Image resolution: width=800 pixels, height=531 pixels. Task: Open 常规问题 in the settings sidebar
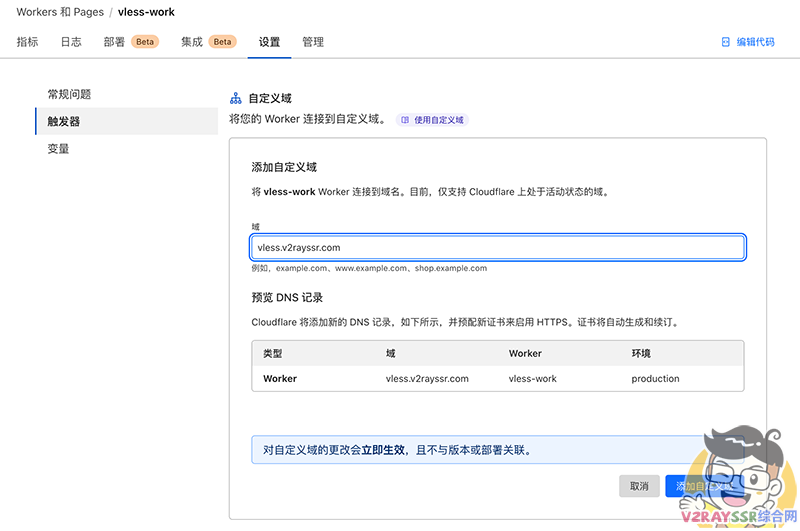click(x=69, y=94)
